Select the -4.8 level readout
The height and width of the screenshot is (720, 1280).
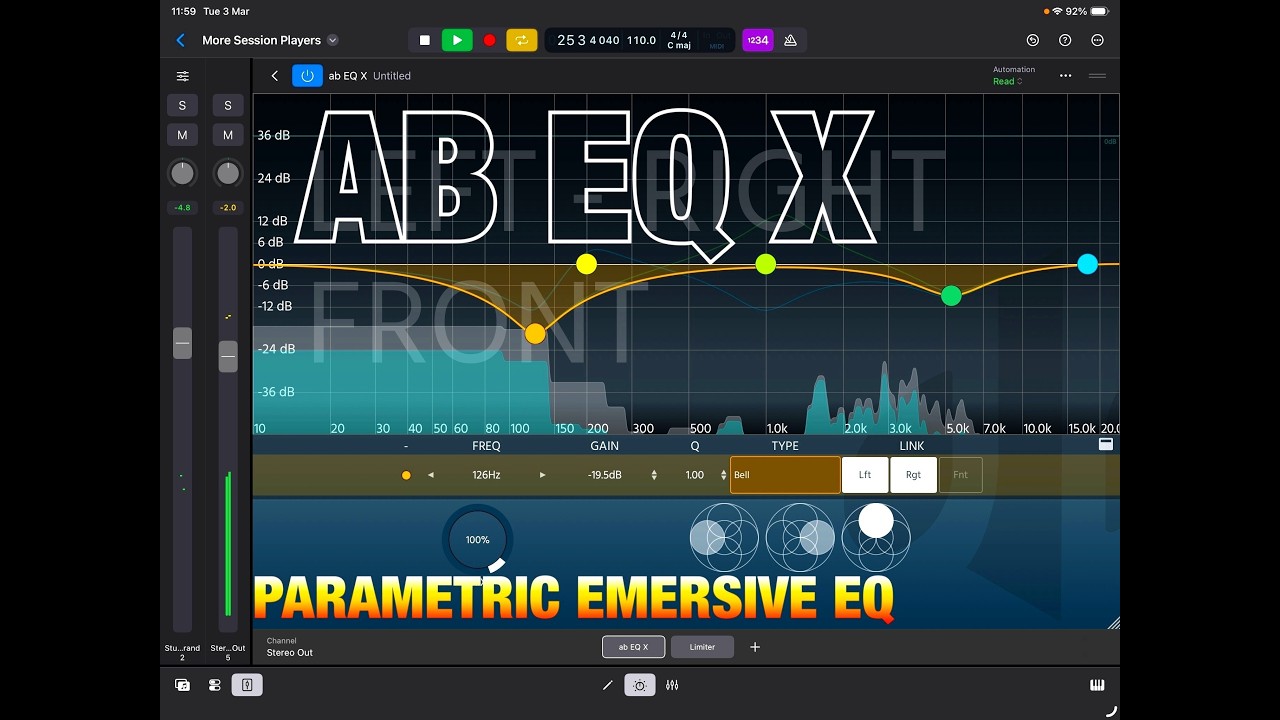[182, 208]
